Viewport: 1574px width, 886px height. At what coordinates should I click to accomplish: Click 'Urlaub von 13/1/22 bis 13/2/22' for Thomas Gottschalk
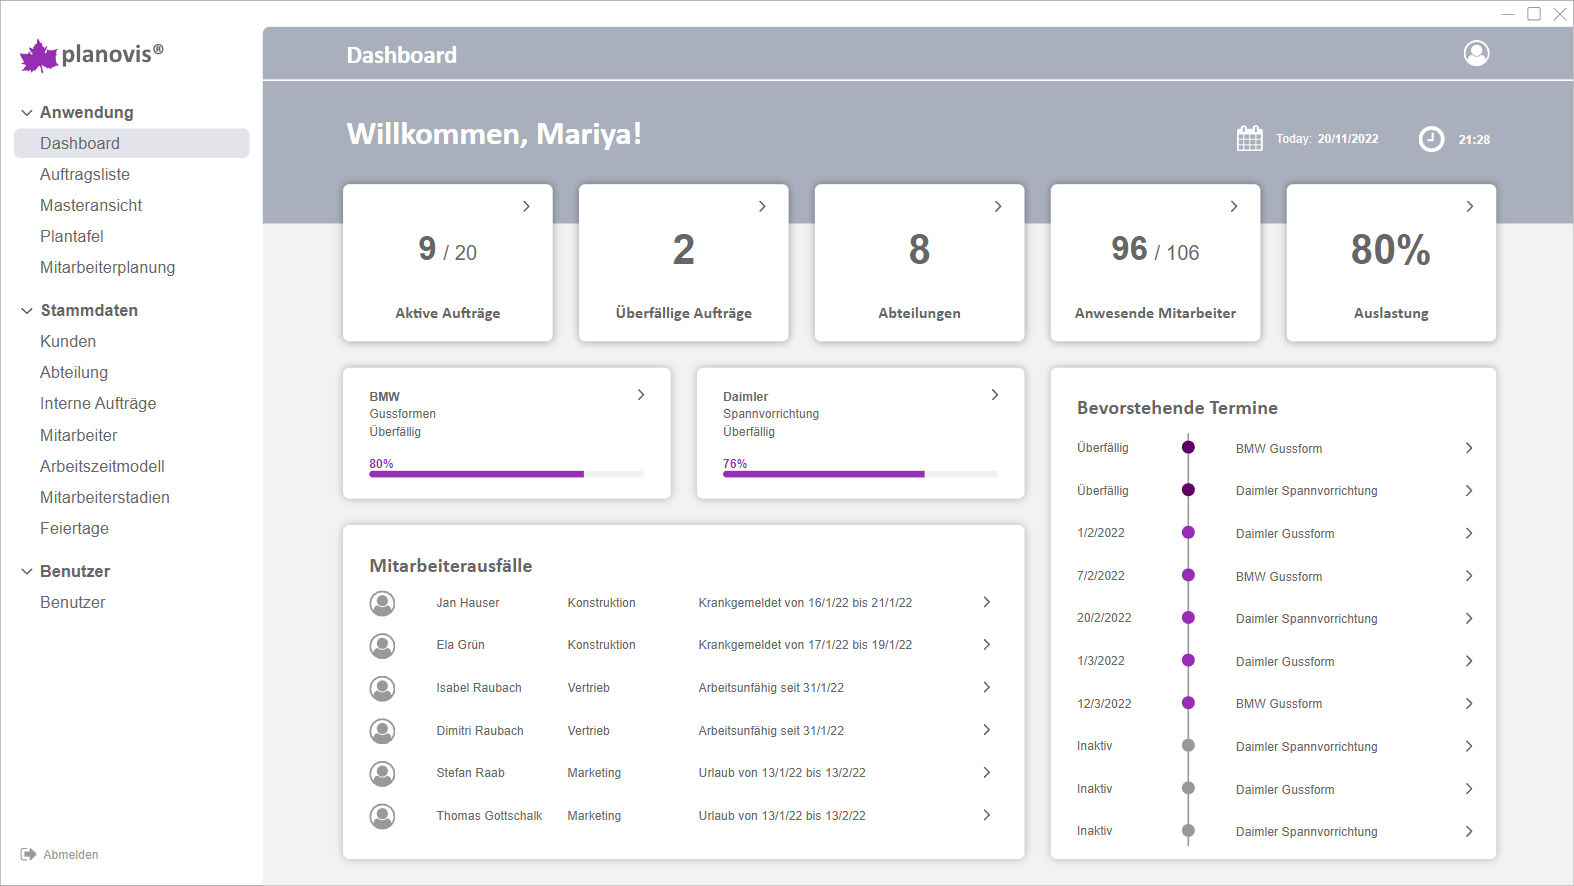pyautogui.click(x=782, y=816)
